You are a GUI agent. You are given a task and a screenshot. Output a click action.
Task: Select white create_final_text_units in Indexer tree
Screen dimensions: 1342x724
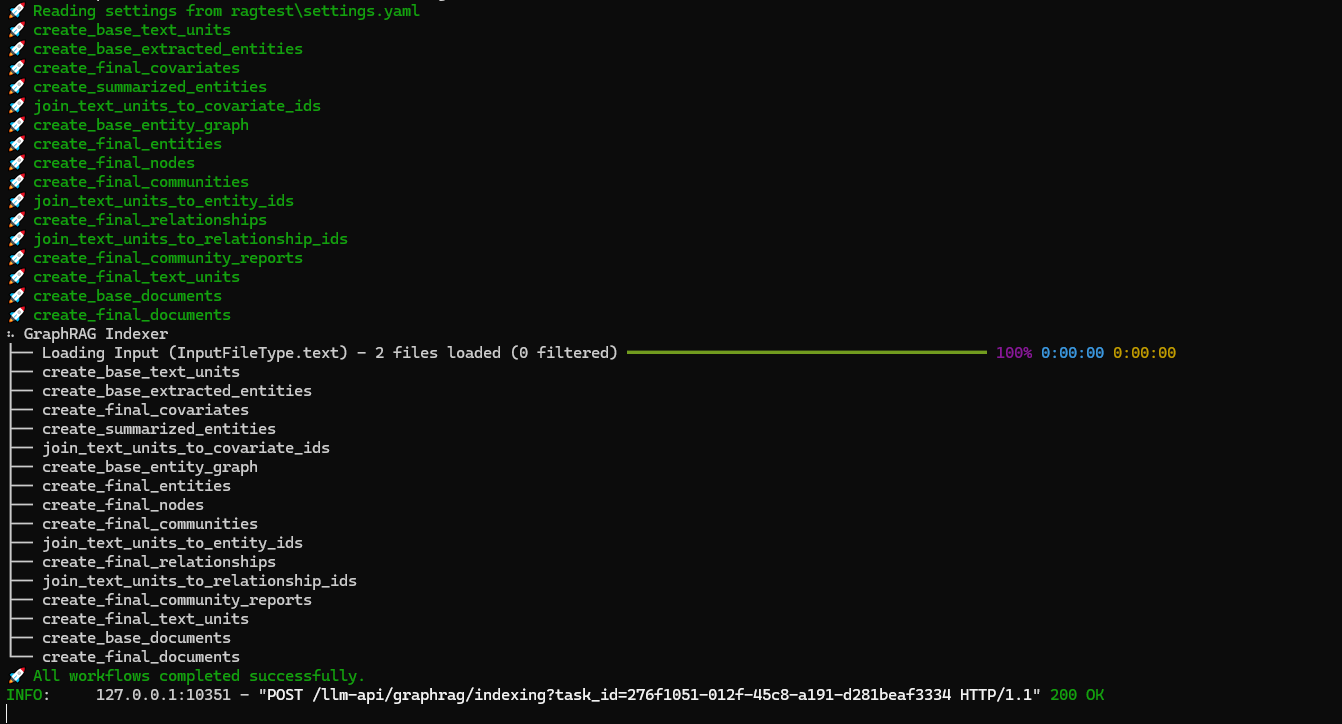[145, 619]
